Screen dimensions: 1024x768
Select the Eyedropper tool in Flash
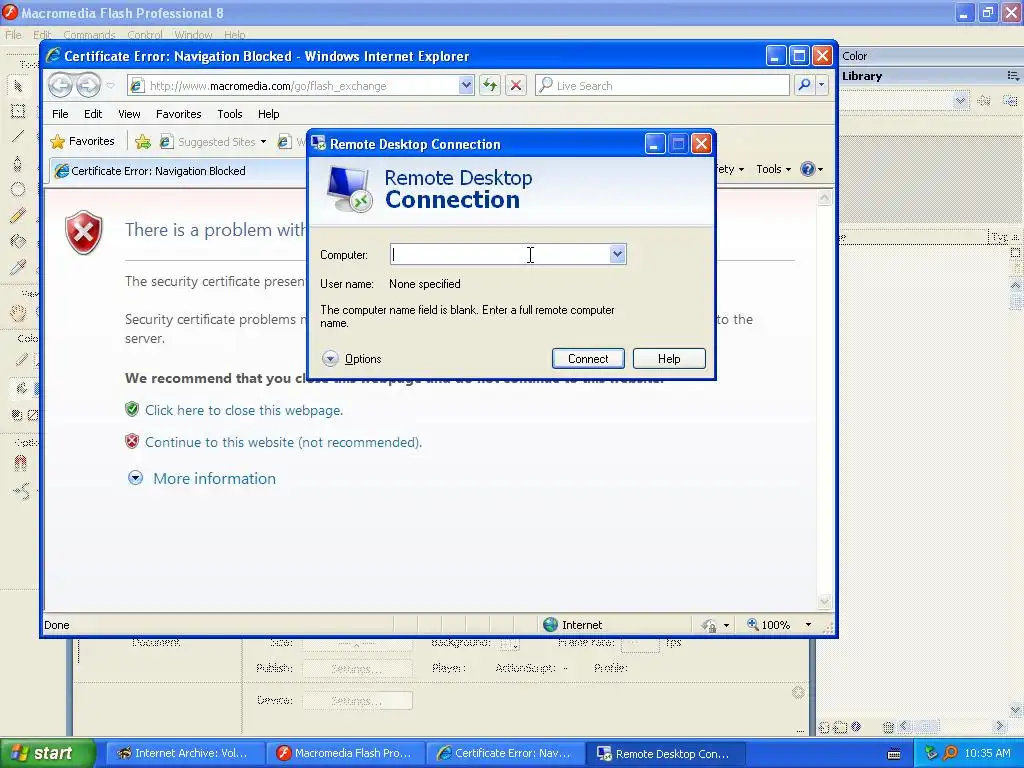click(x=18, y=266)
